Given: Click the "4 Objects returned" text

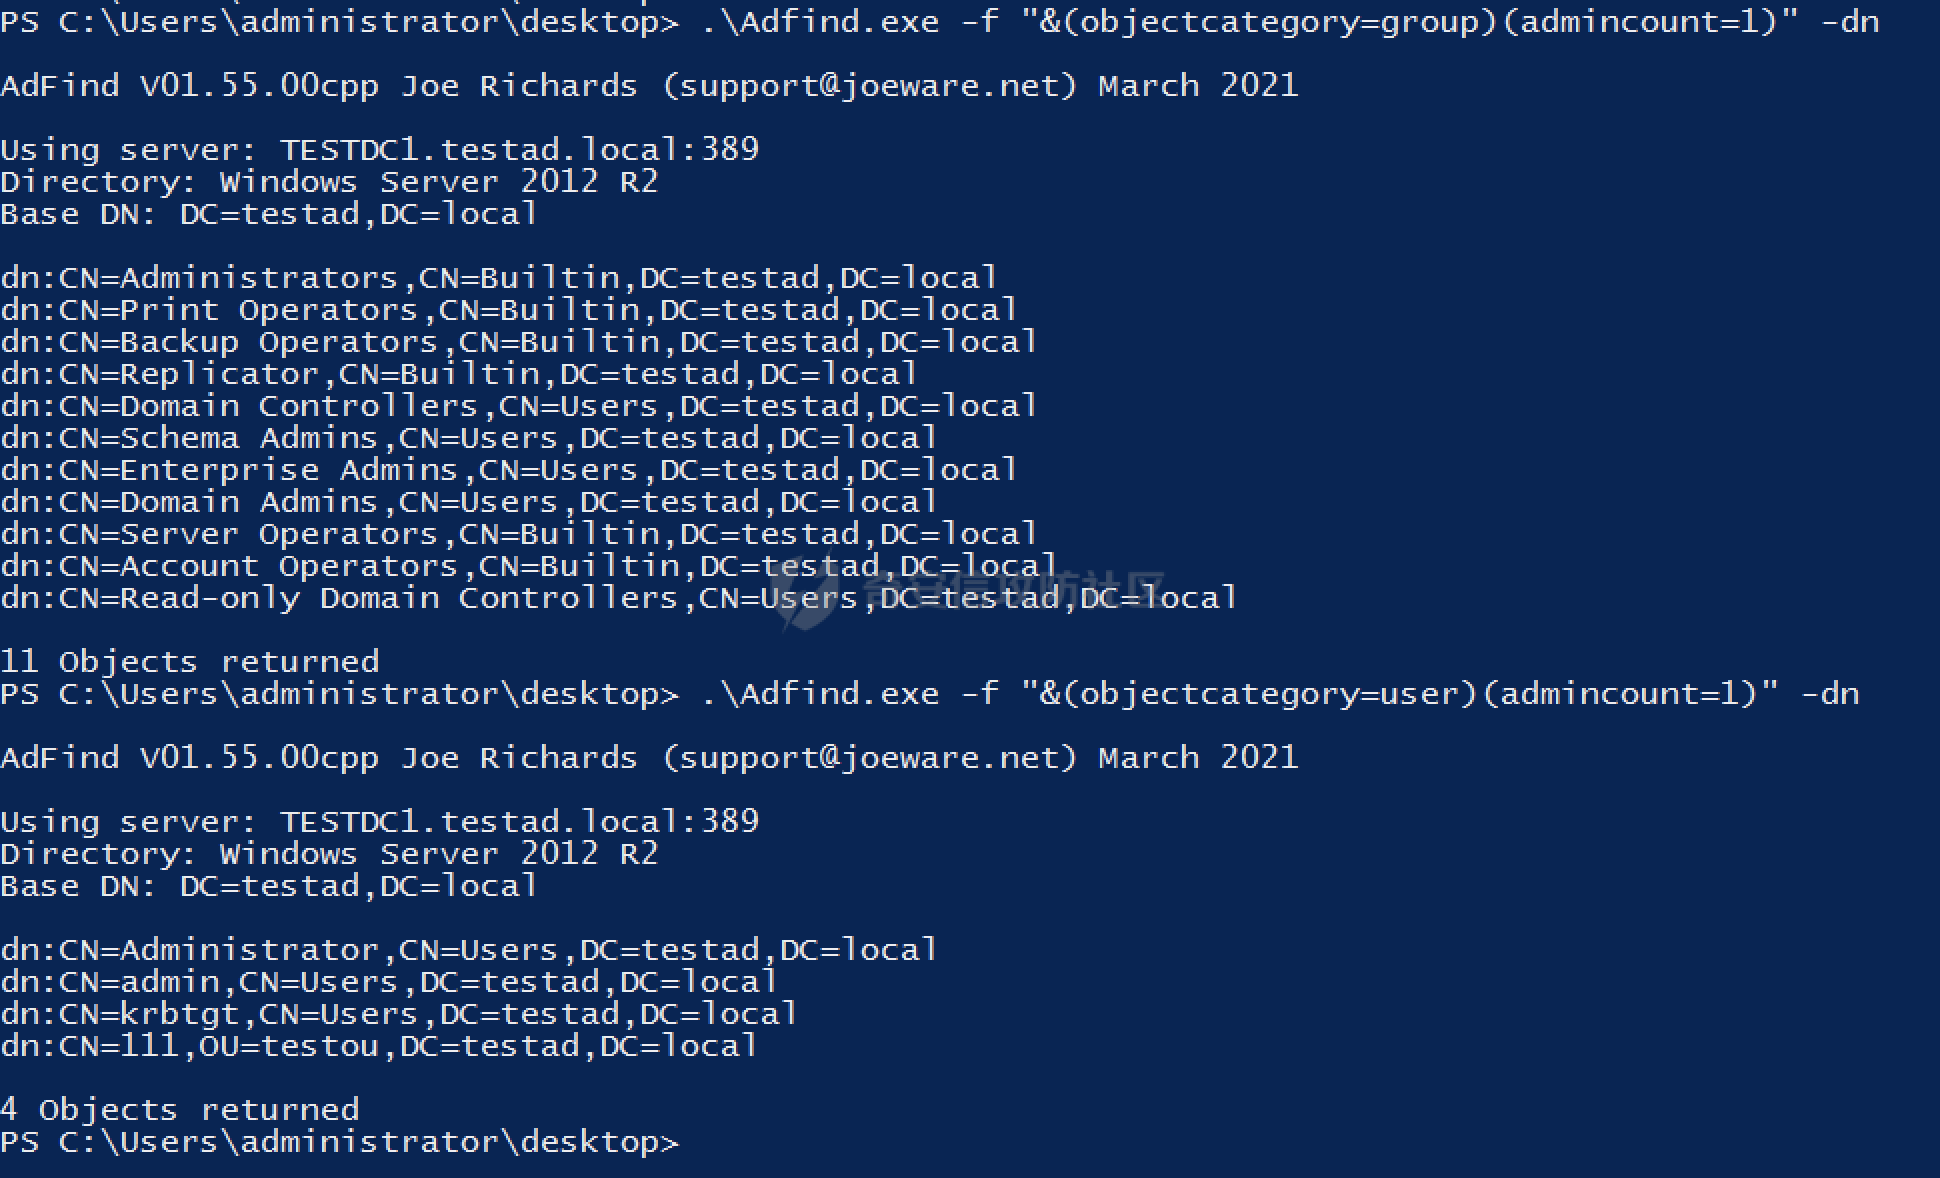Looking at the screenshot, I should click(180, 1109).
